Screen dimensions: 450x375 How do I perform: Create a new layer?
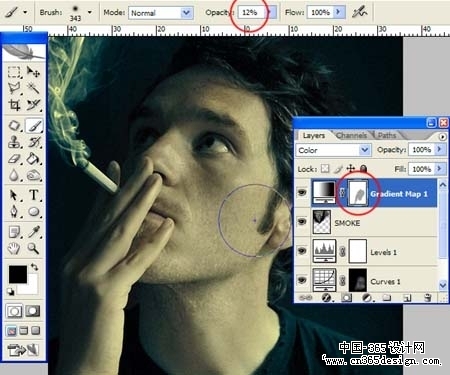[407, 297]
